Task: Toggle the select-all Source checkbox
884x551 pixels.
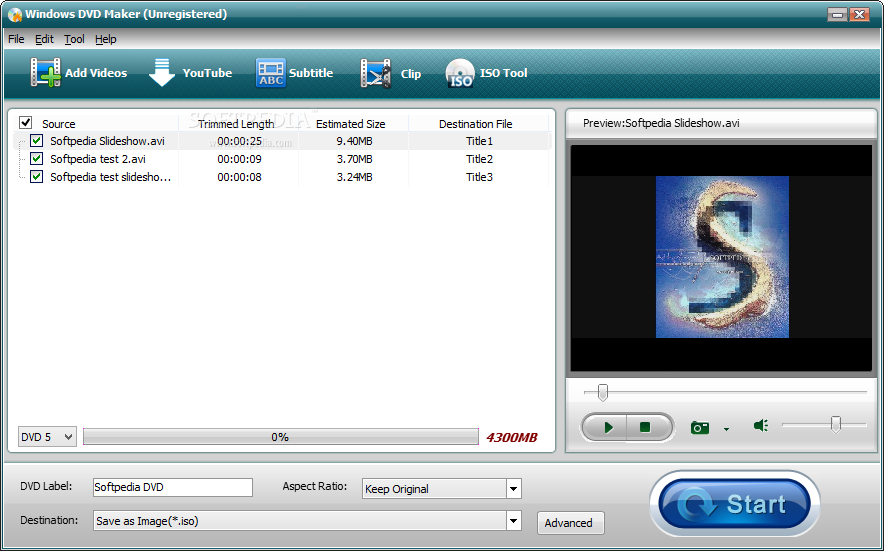Action: pos(25,122)
